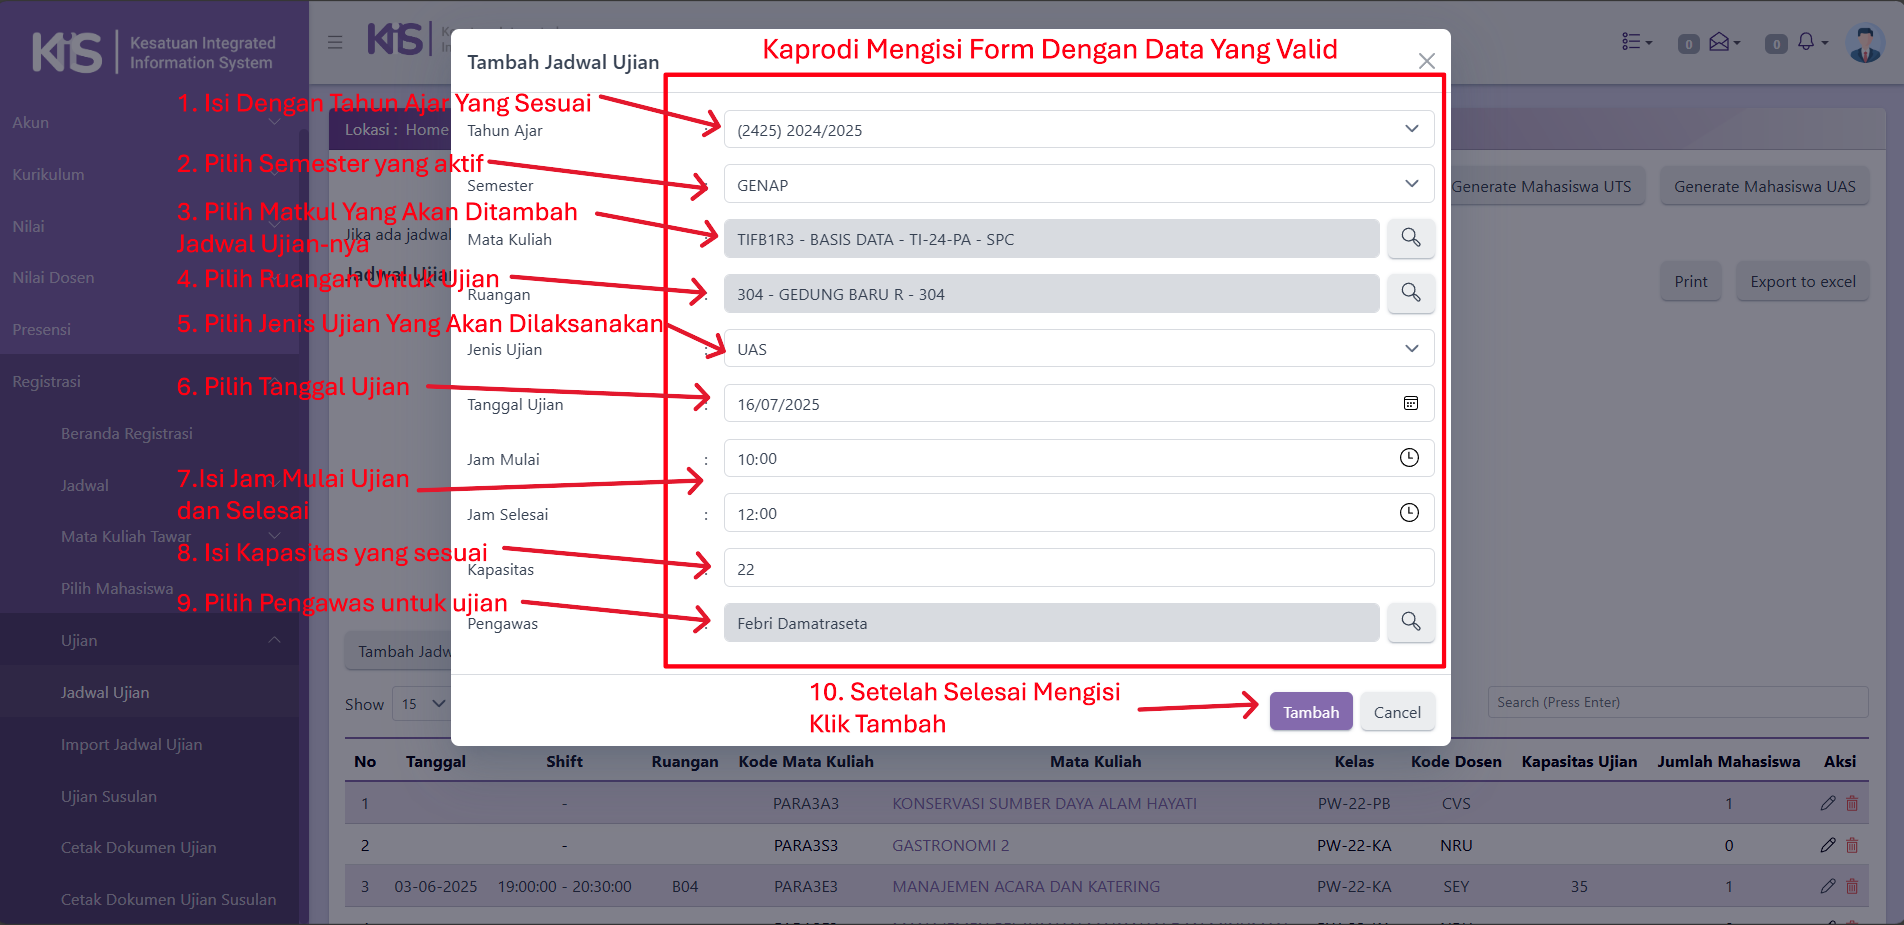This screenshot has width=1904, height=925.
Task: Toggle the hamburger sidebar menu icon
Action: (x=335, y=42)
